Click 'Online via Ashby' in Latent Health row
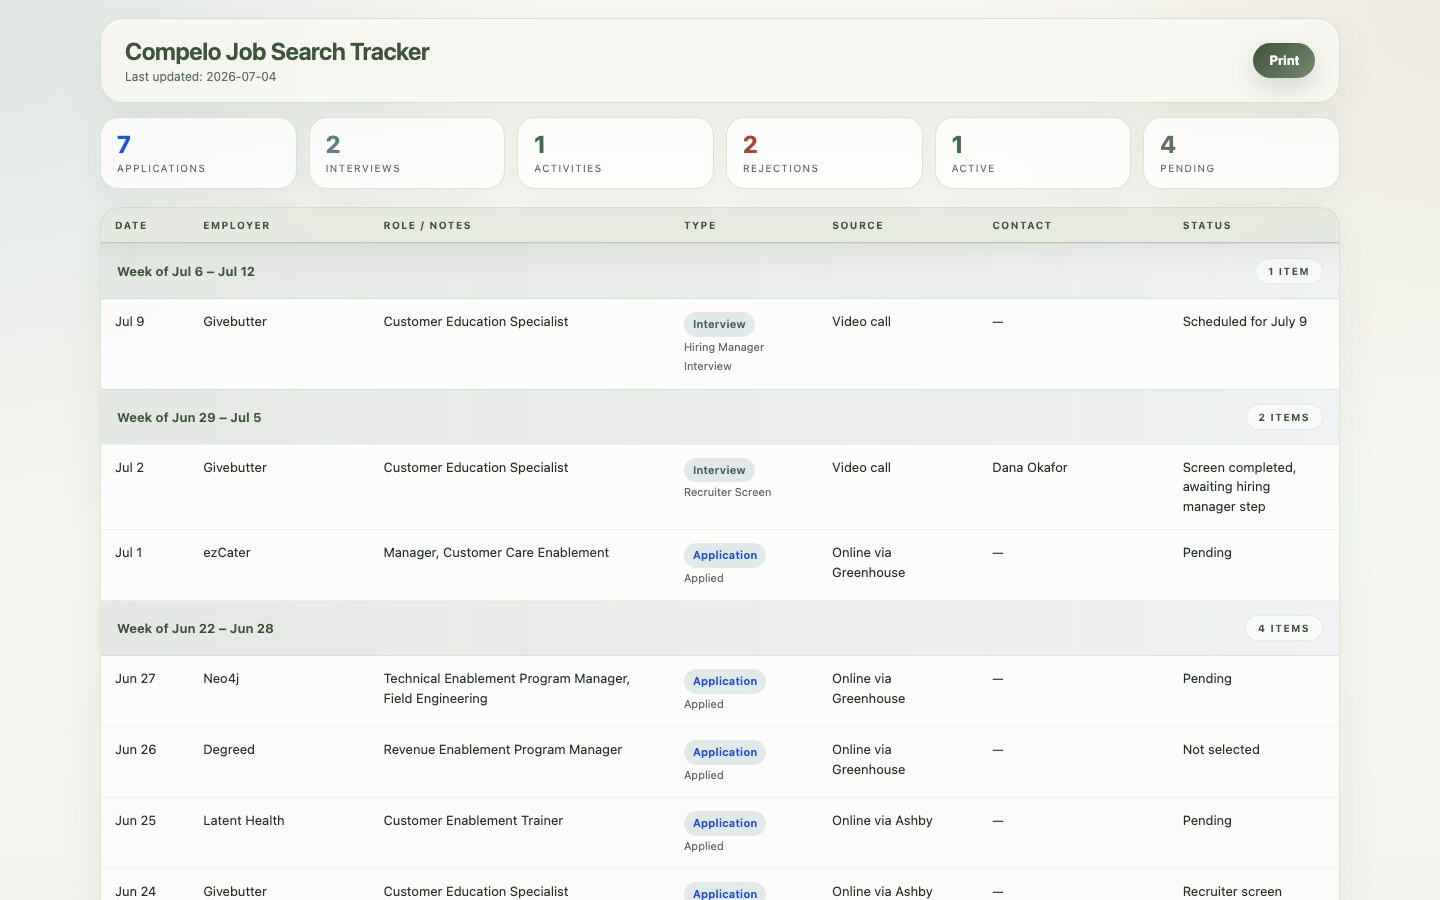The height and width of the screenshot is (900, 1440). pos(882,821)
